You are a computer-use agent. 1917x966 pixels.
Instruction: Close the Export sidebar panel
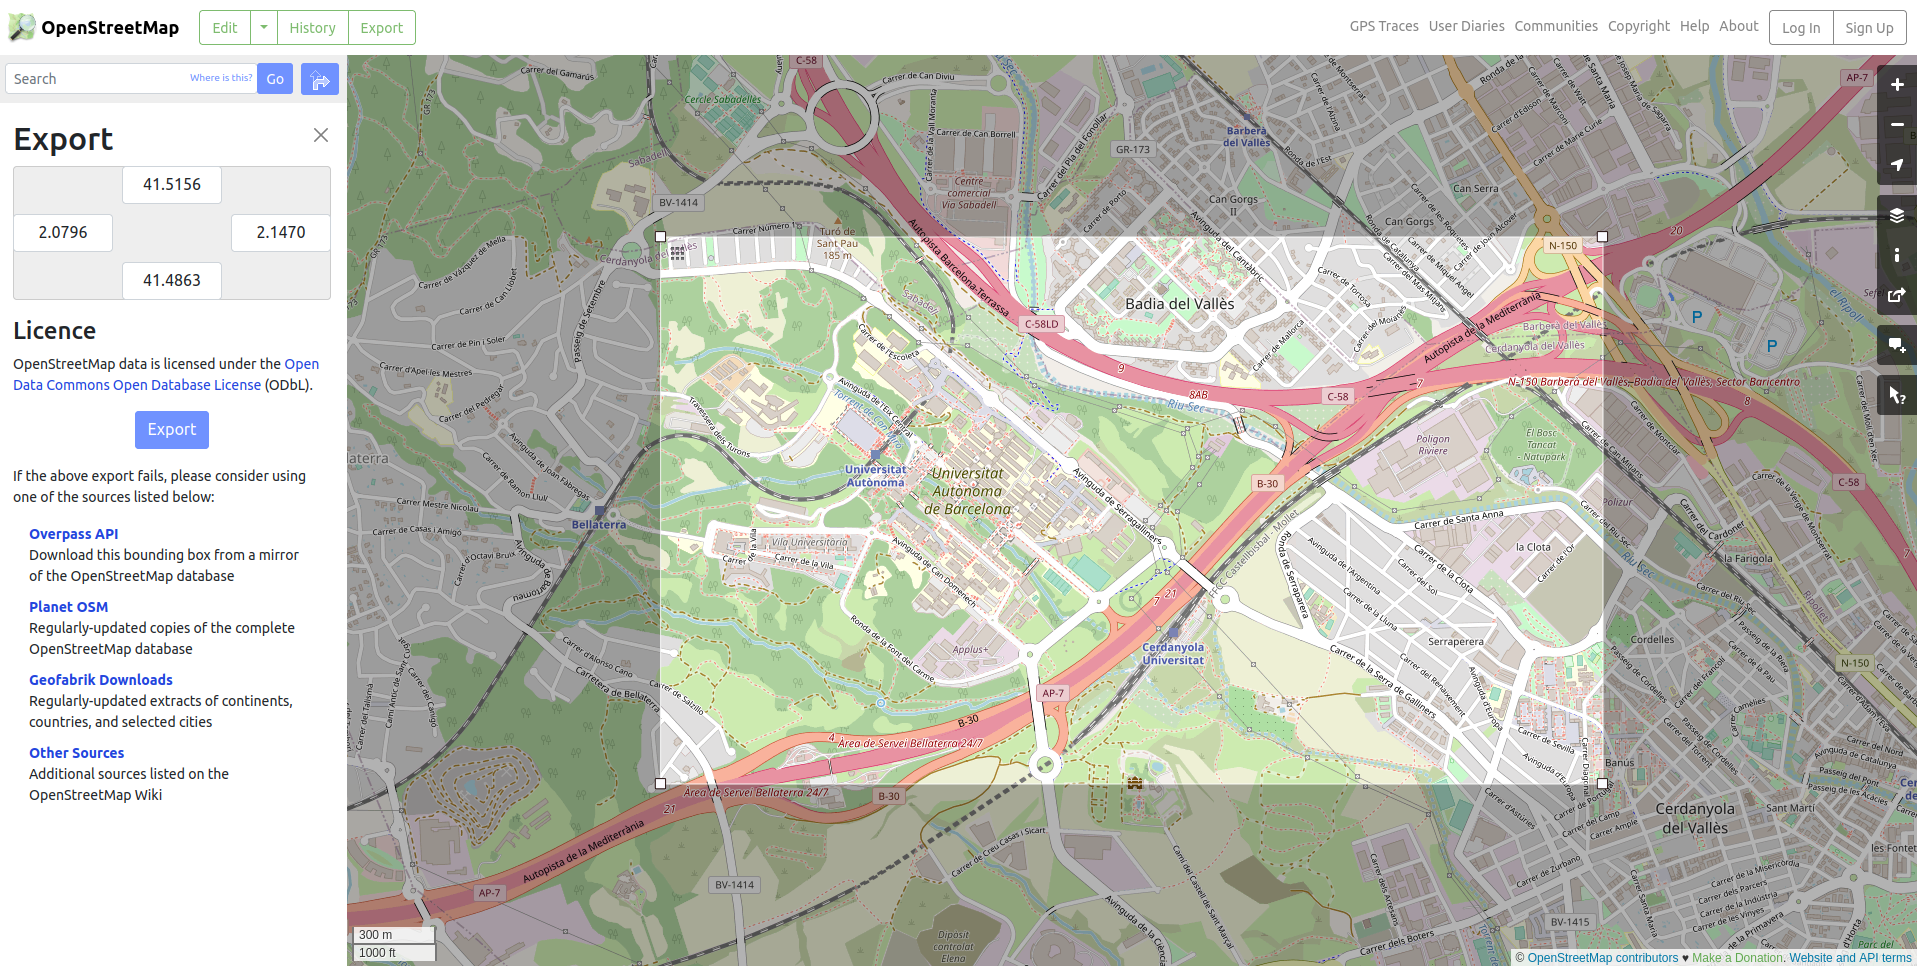(x=320, y=135)
